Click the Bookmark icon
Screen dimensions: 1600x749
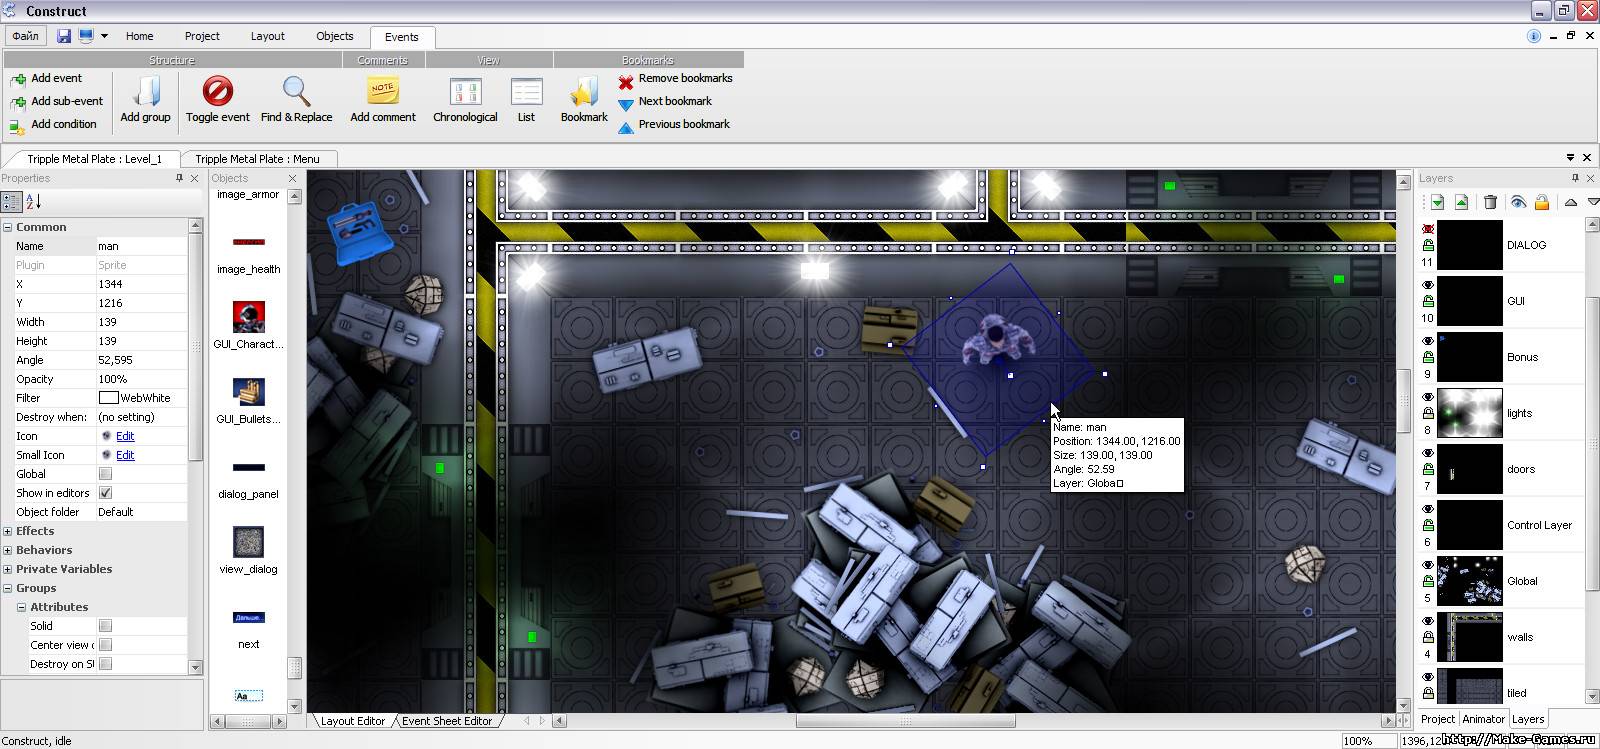(584, 92)
